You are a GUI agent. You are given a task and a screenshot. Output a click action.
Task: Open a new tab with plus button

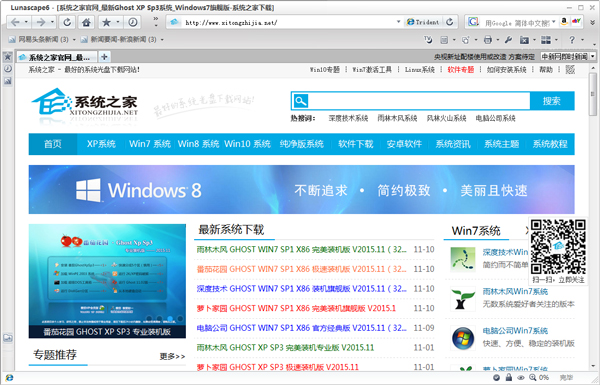click(x=104, y=57)
